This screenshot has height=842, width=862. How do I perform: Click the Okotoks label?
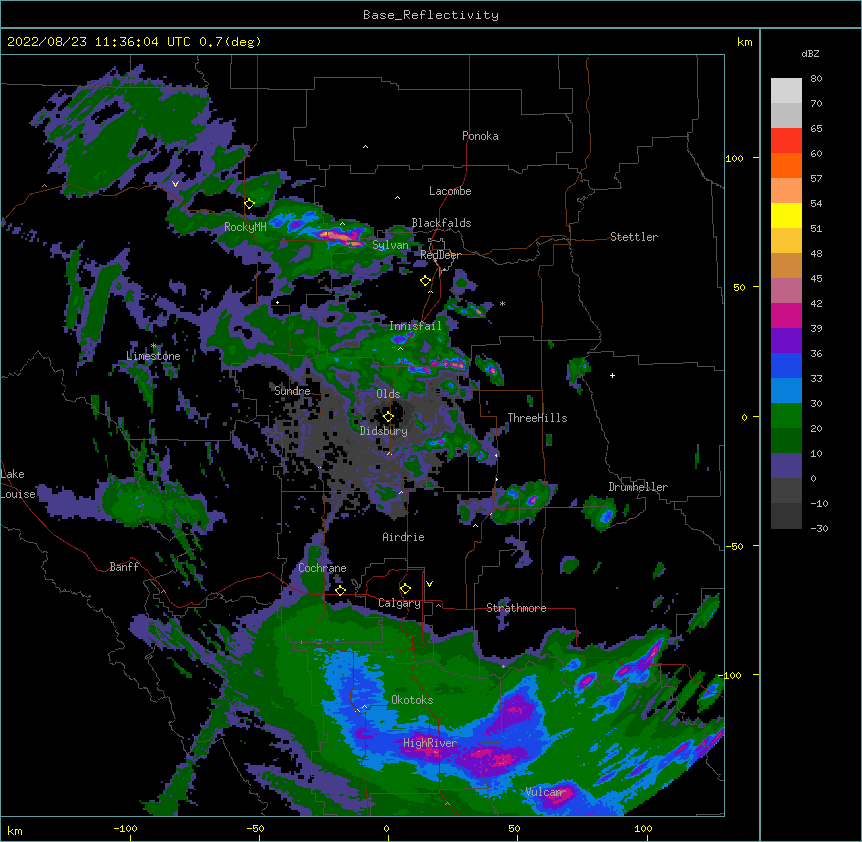[412, 700]
